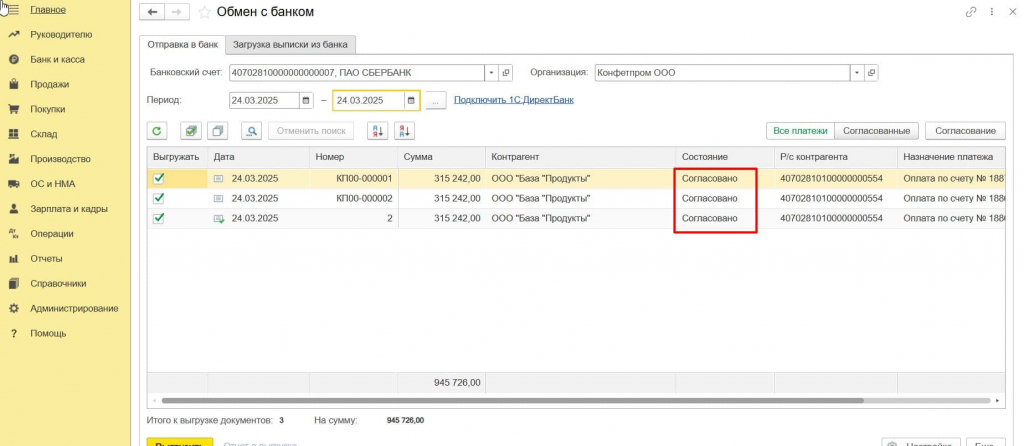Open Операции section

(52, 234)
